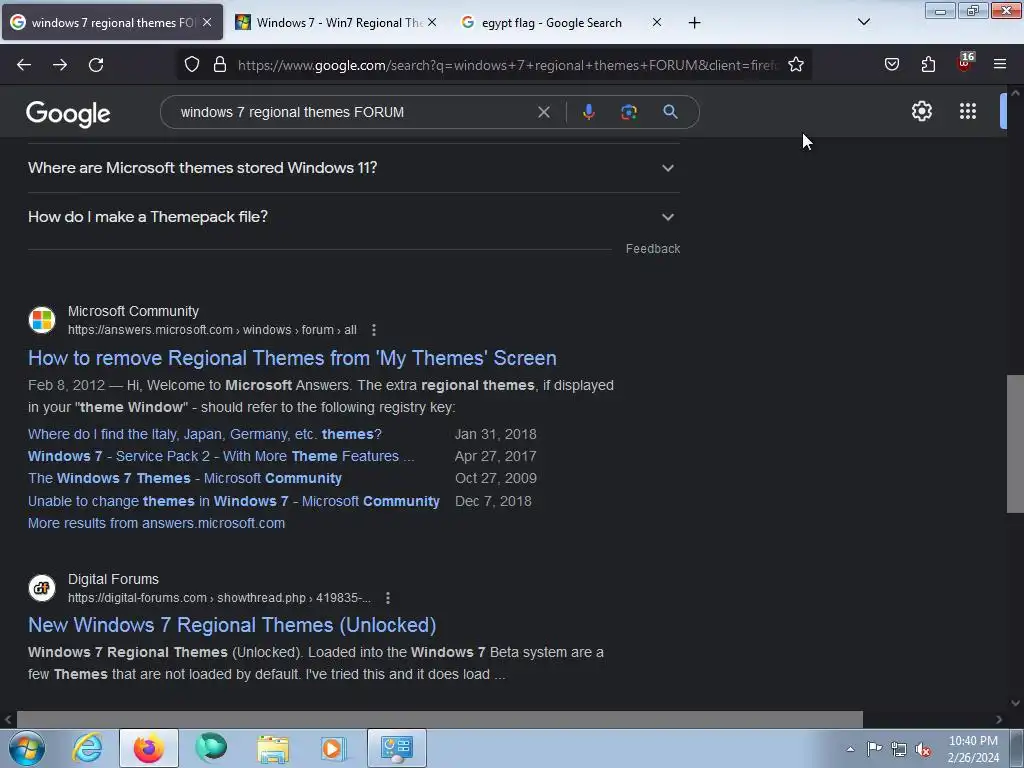Expand 'Where are Microsoft themes stored Windows 11?'
The image size is (1024, 768).
tap(354, 168)
